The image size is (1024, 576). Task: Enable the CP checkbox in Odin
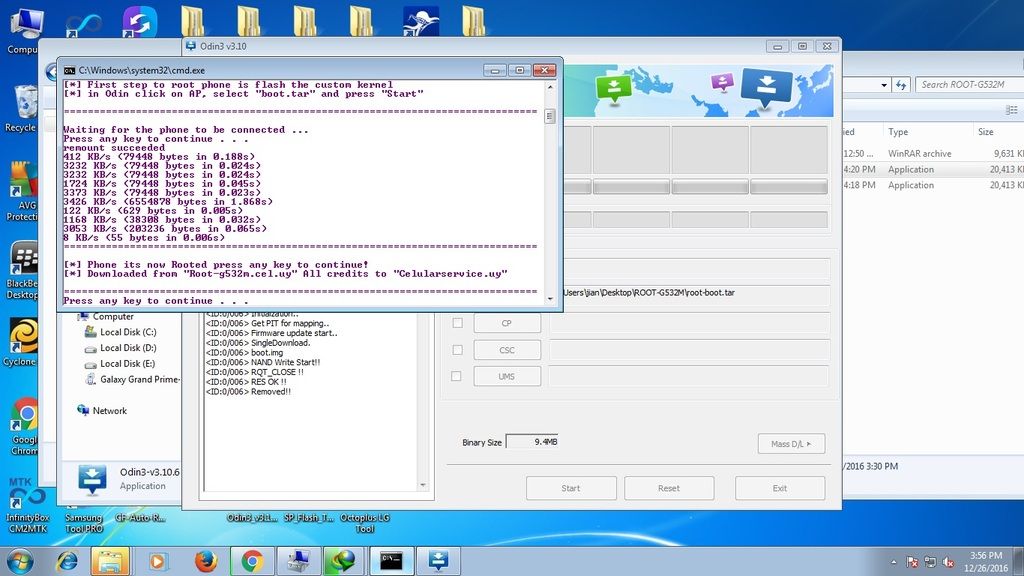tap(457, 323)
